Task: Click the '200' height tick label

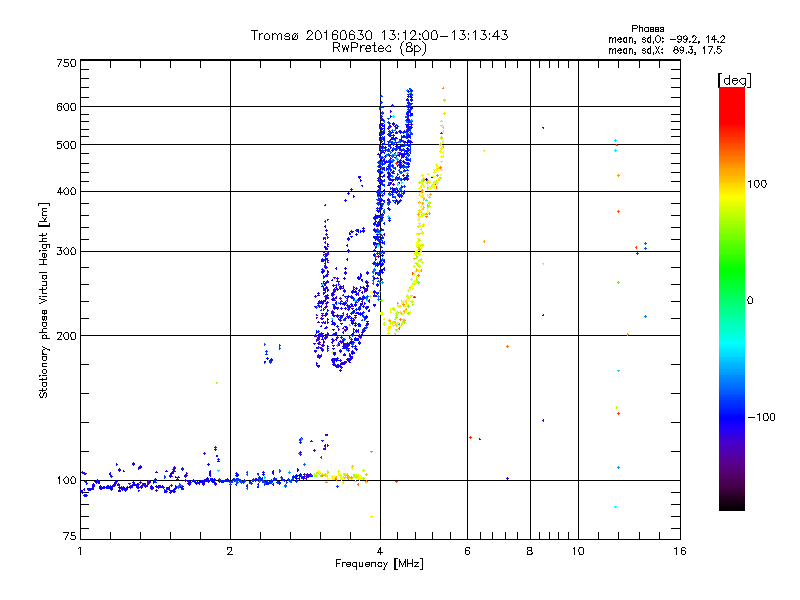Action: pos(66,336)
